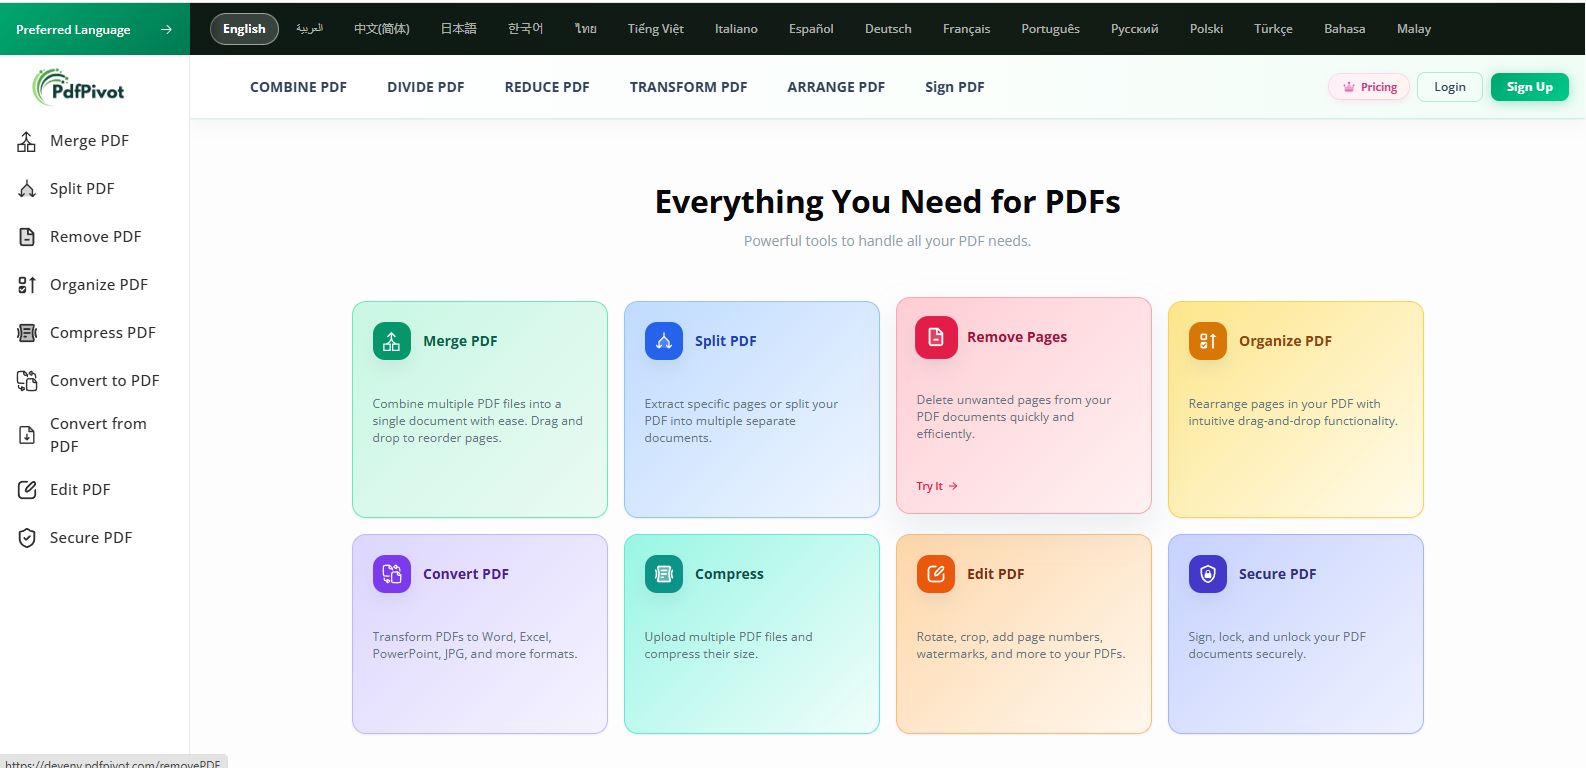Switch language to Deutsch

pos(888,29)
